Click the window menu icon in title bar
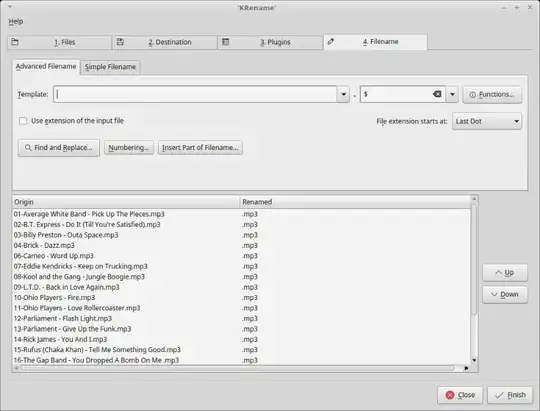 tap(10, 7)
